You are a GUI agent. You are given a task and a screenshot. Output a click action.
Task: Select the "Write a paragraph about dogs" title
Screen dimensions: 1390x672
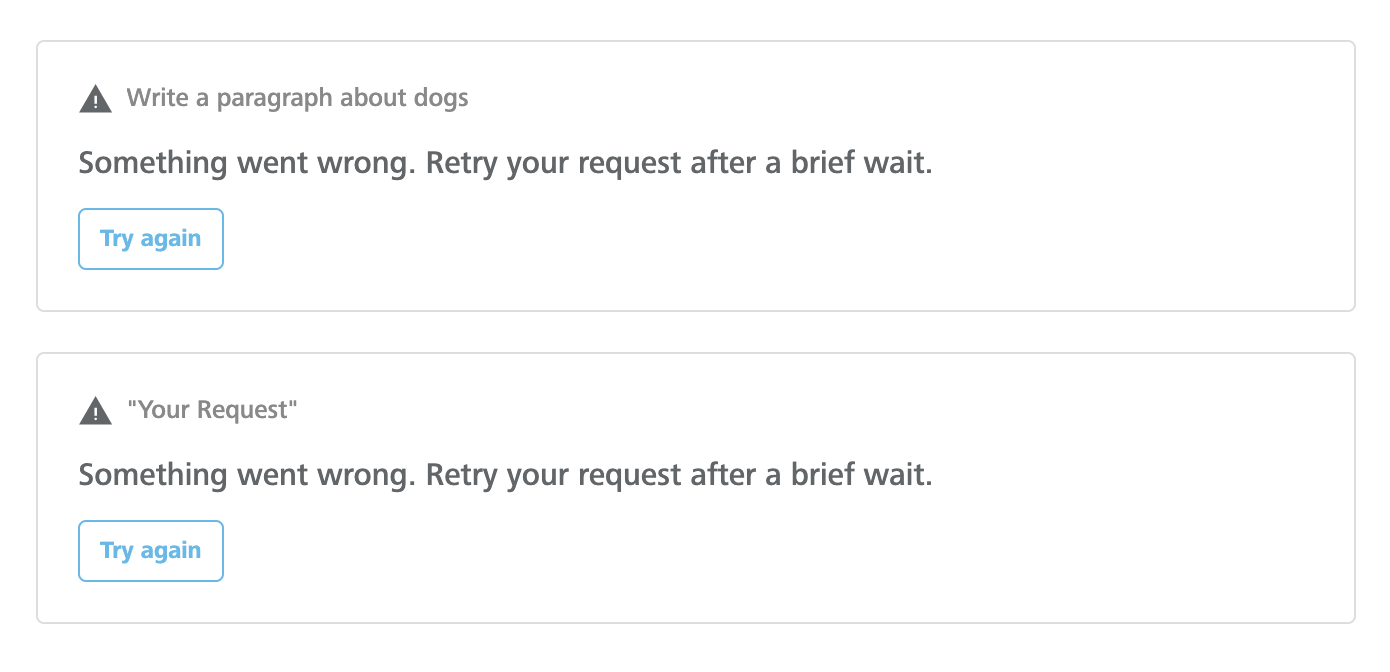[x=297, y=98]
